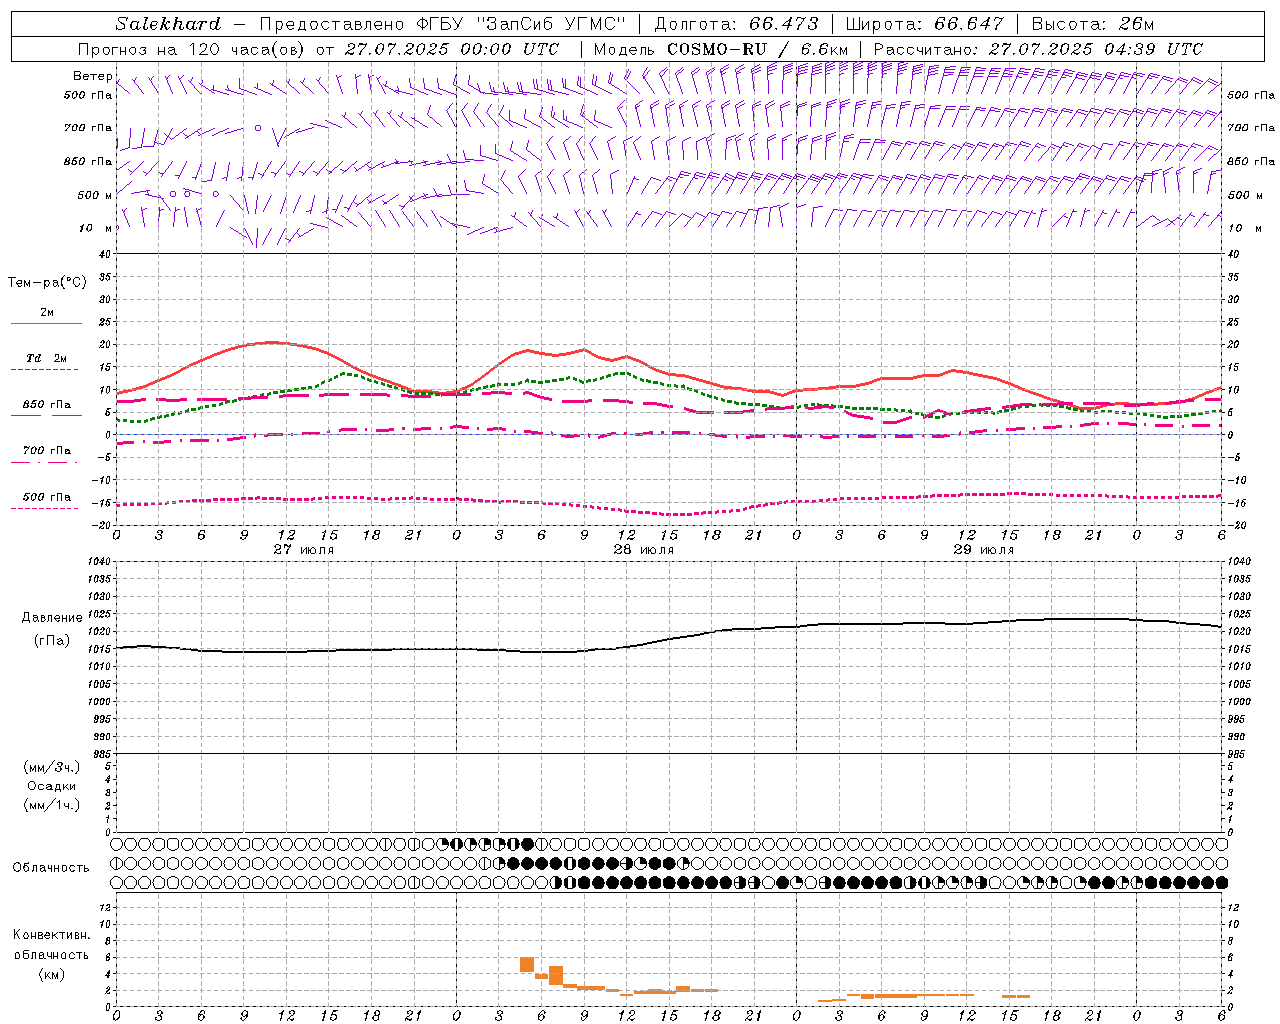Click the '28 июля' date label
1280x1024 pixels.
[644, 550]
